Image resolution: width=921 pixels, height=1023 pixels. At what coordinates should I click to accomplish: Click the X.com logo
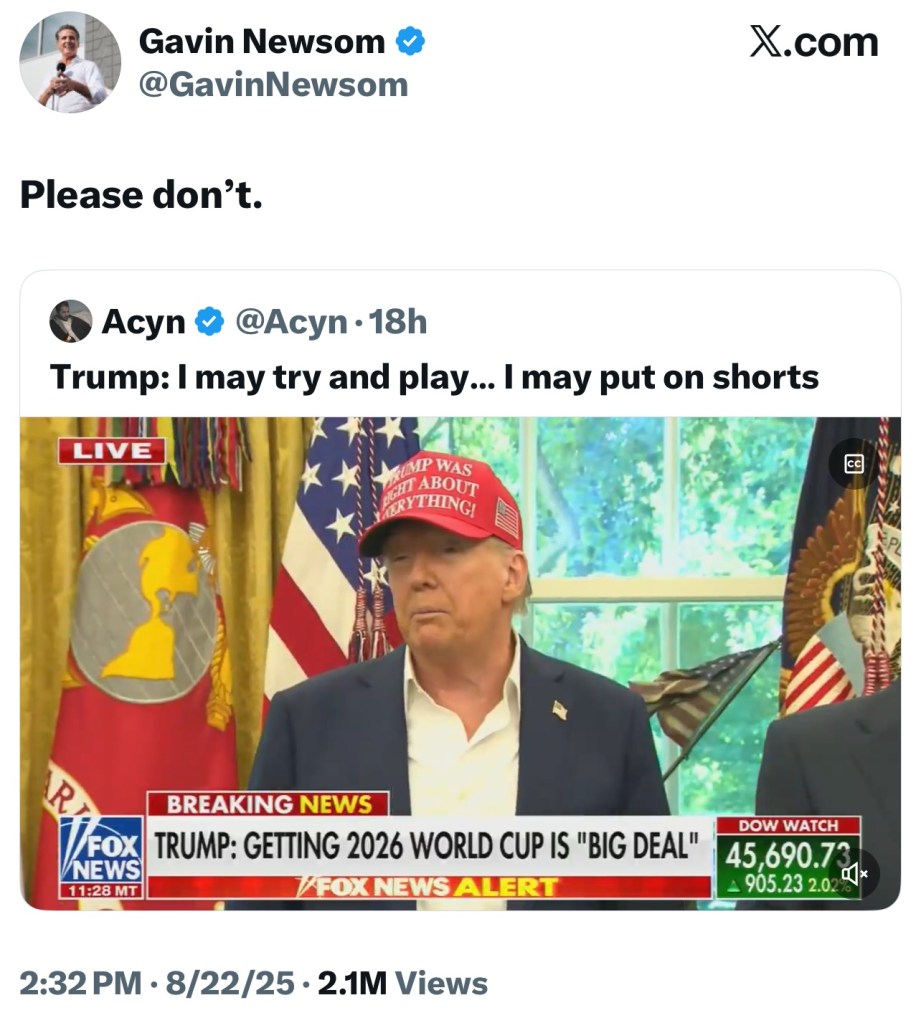click(x=814, y=42)
